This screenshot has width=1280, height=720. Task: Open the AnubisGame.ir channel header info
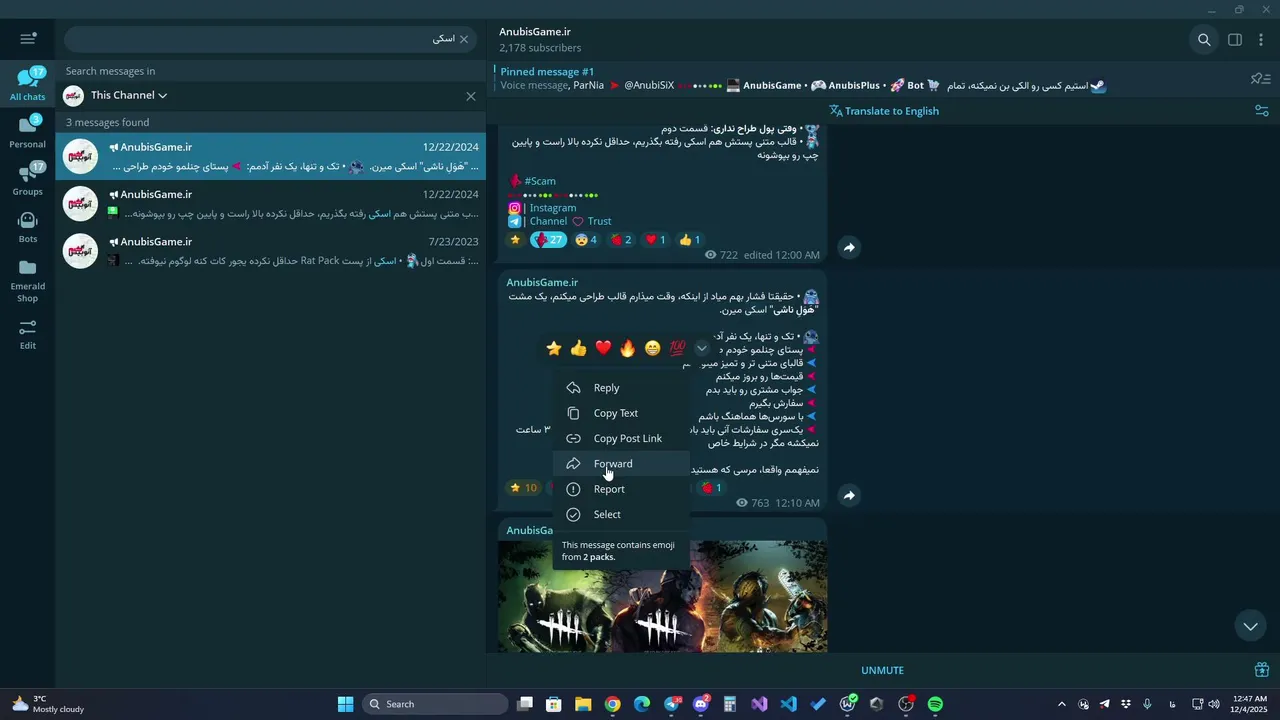click(x=540, y=39)
